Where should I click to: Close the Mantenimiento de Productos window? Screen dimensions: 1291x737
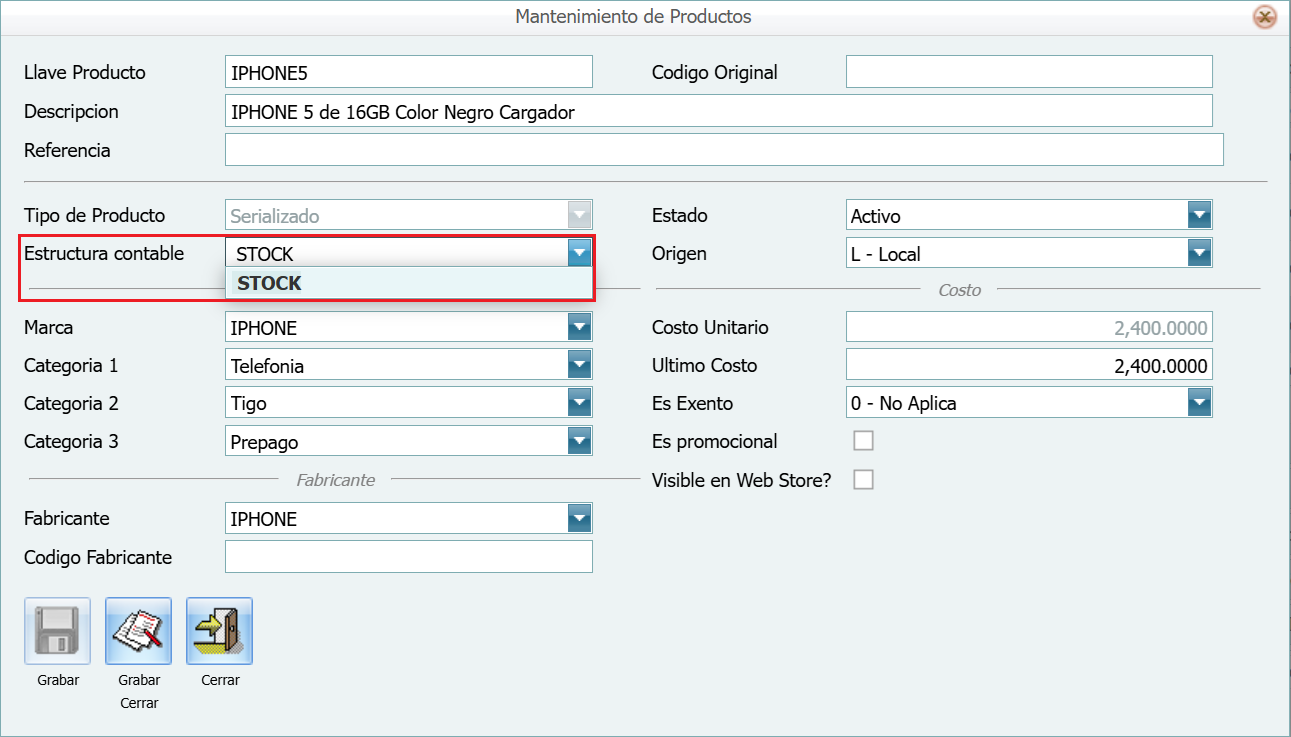1265,17
